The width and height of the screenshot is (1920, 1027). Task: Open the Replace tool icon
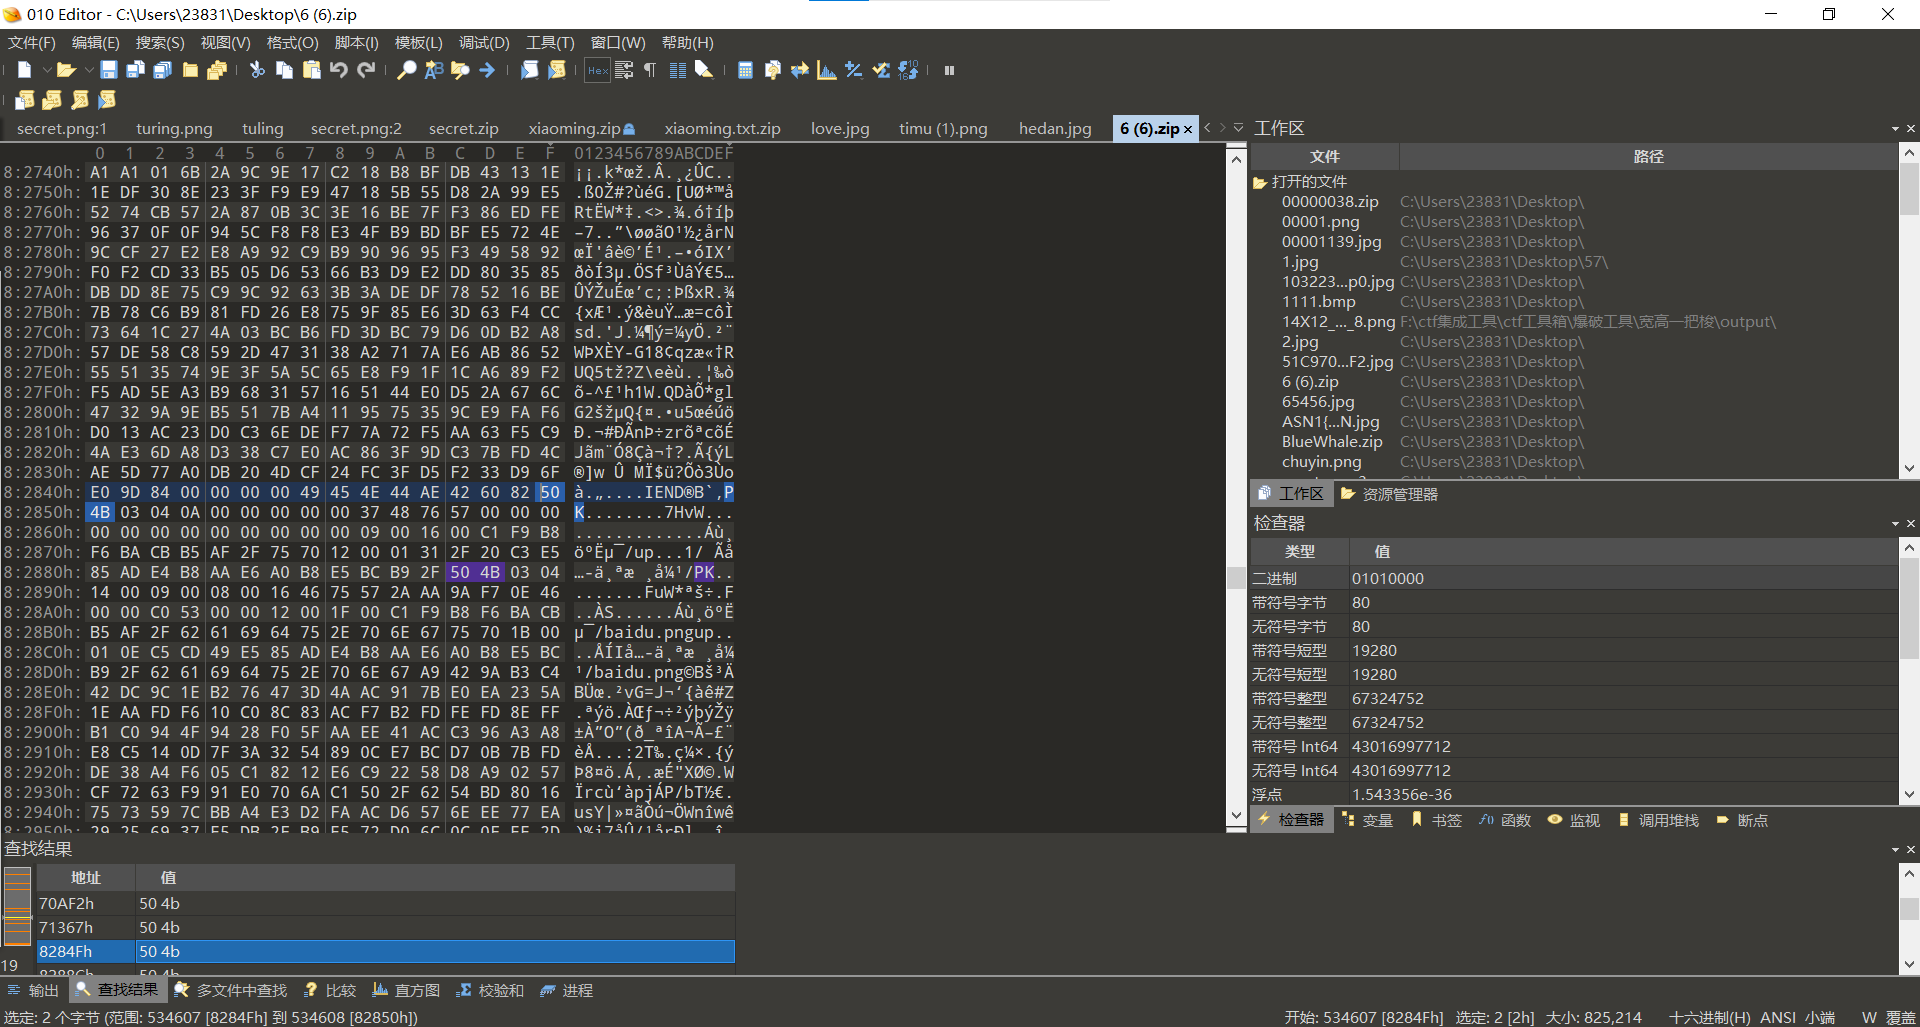pos(433,70)
